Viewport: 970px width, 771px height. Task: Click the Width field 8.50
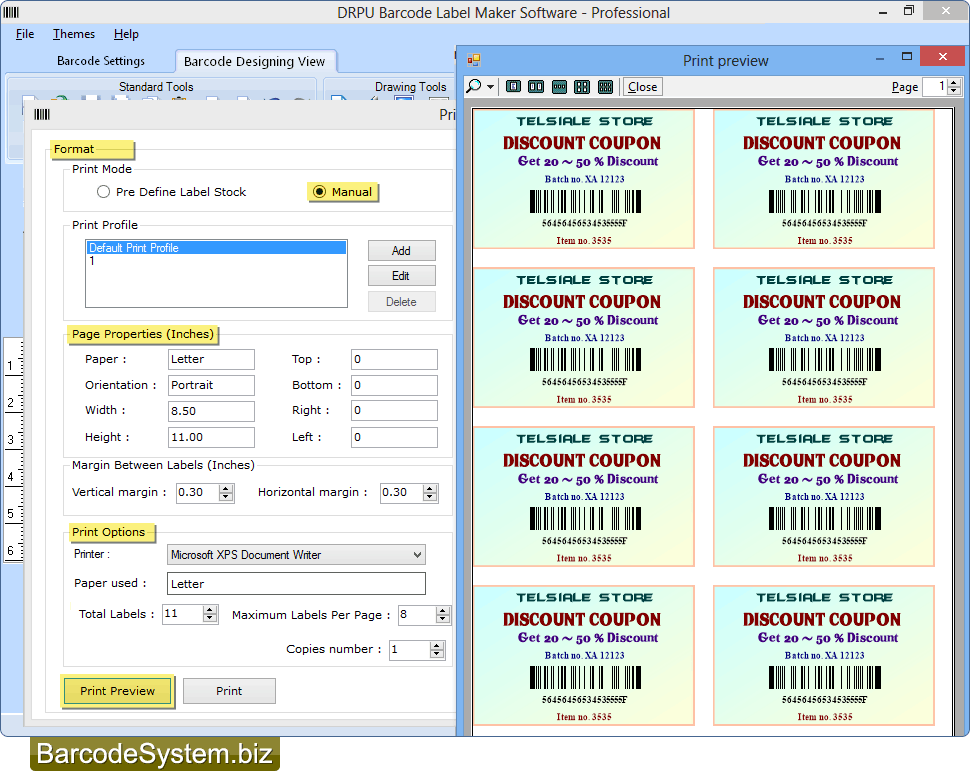(x=211, y=411)
